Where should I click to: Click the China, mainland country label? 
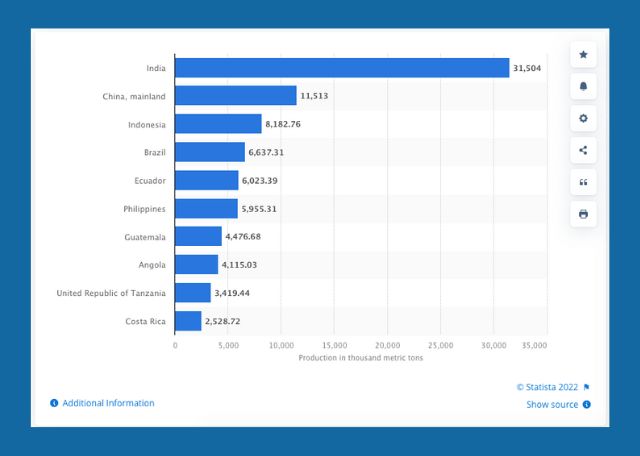point(134,96)
